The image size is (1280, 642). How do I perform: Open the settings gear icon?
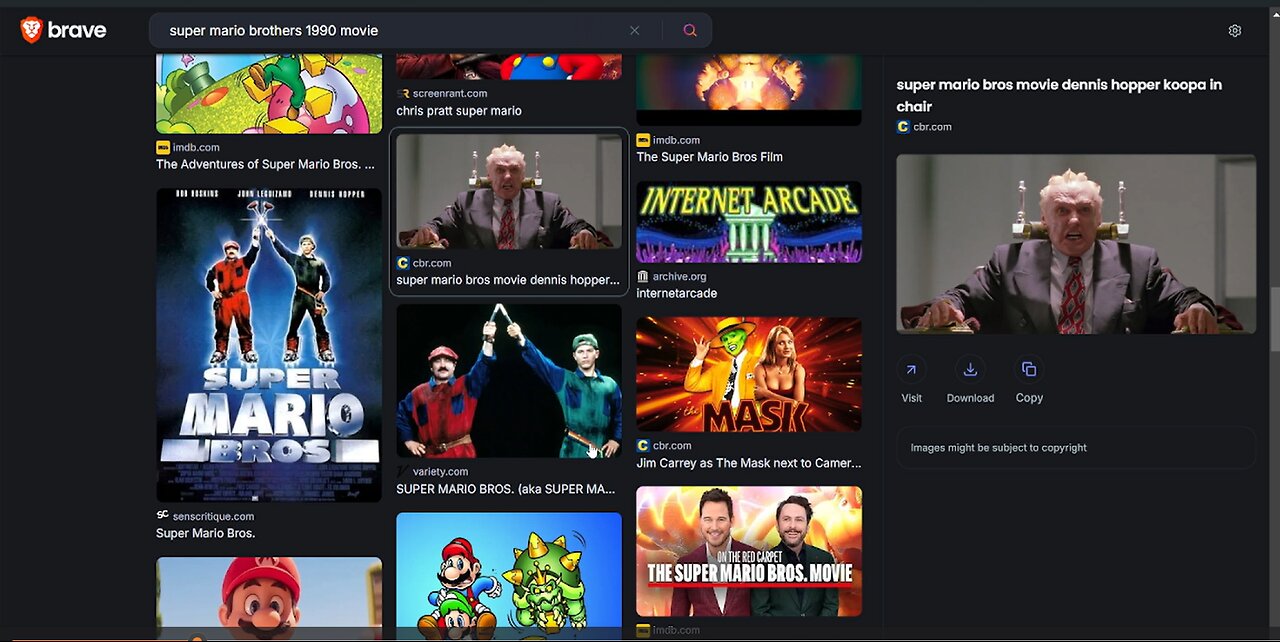[x=1234, y=30]
